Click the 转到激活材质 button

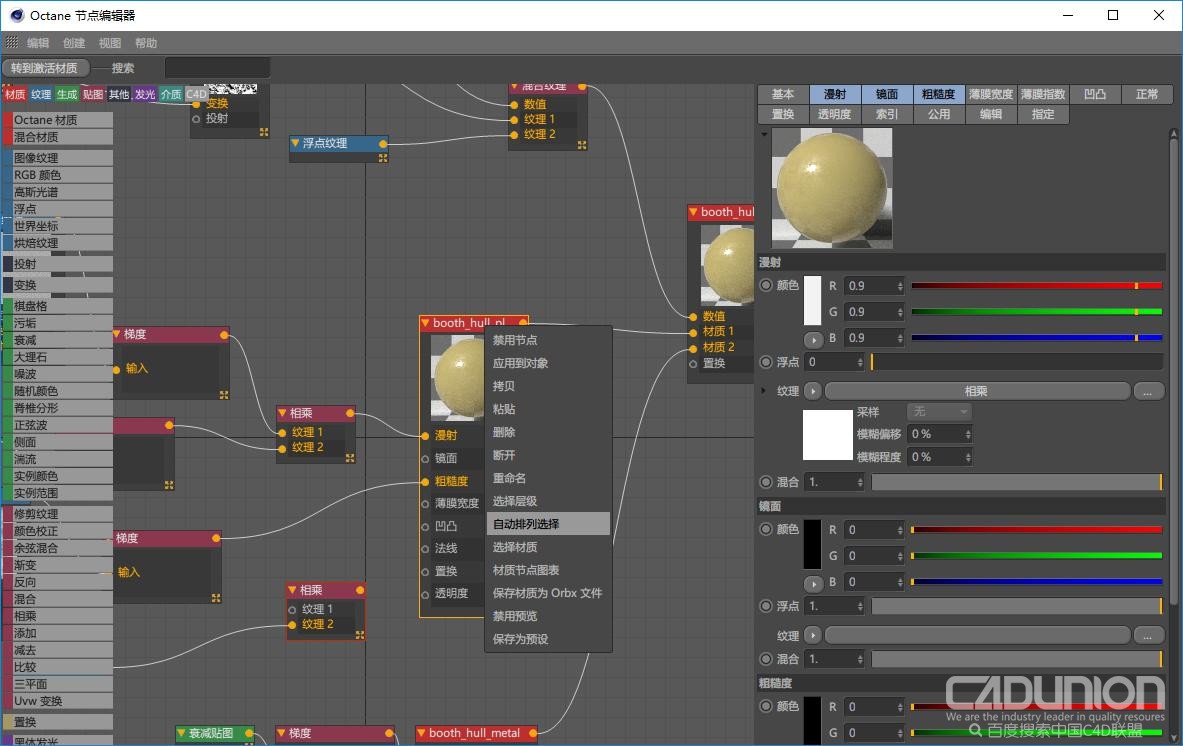[x=45, y=68]
